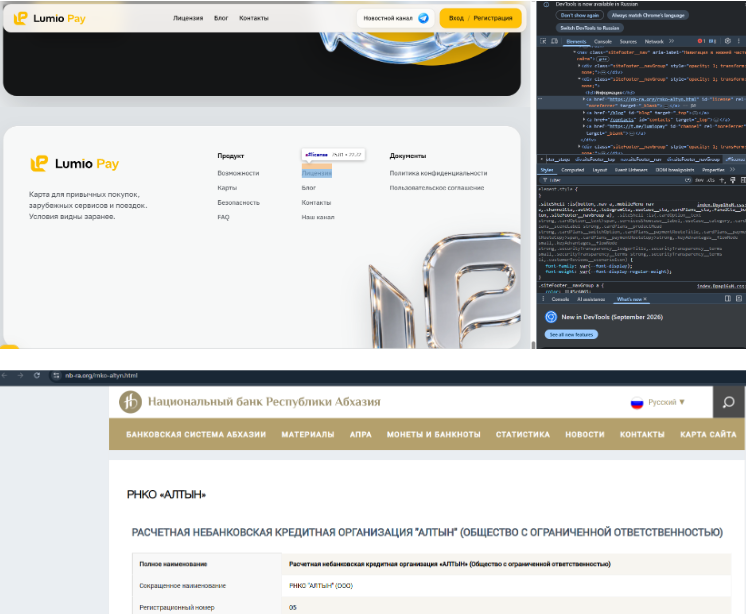Click See all new features button
The image size is (746, 614).
click(571, 335)
